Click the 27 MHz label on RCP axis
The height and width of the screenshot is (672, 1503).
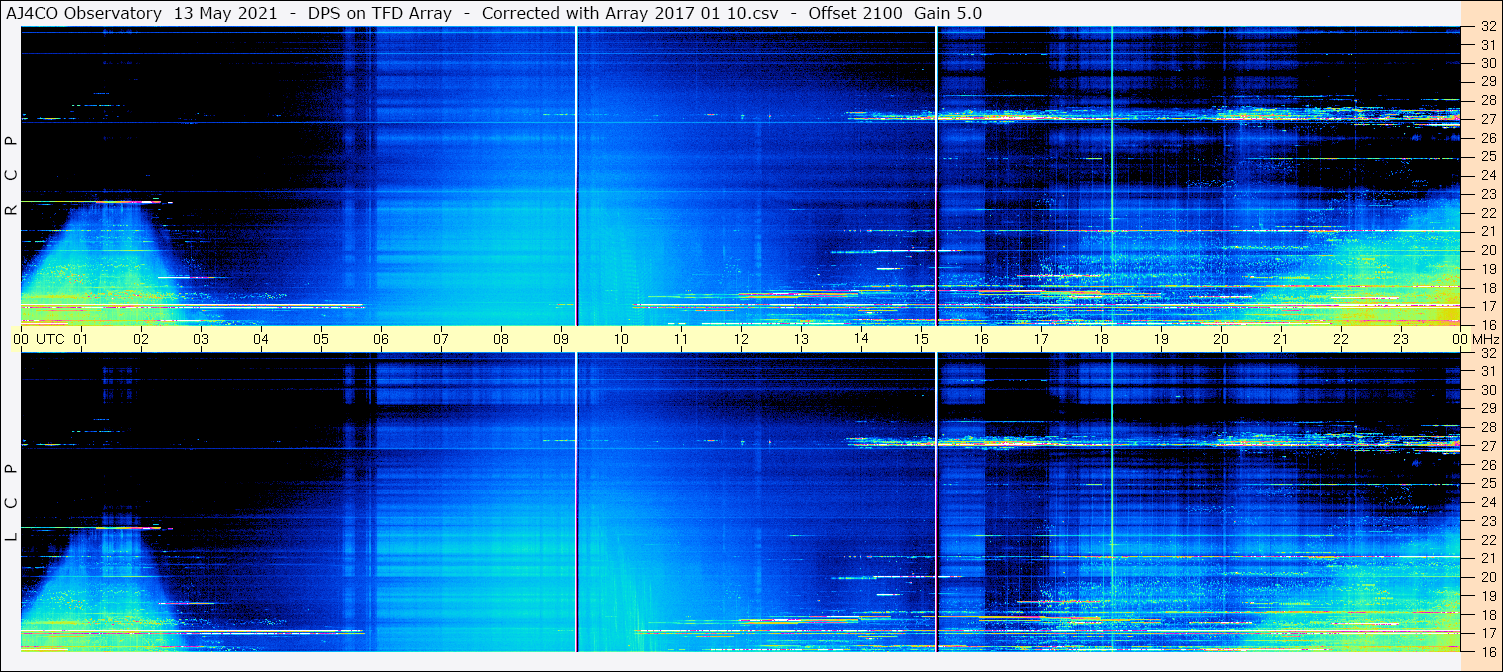[1487, 119]
